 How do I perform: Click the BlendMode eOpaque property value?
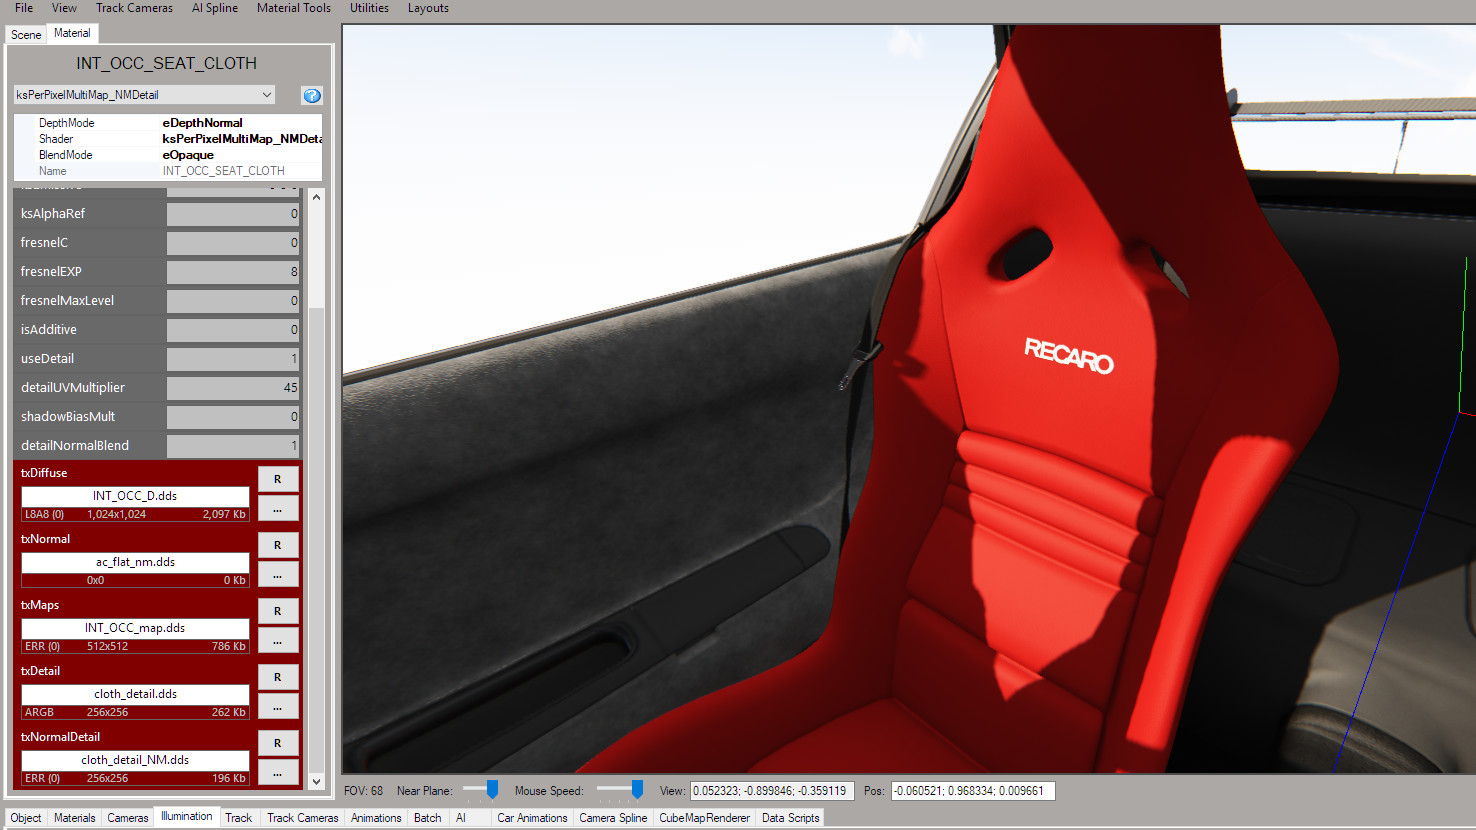click(242, 155)
